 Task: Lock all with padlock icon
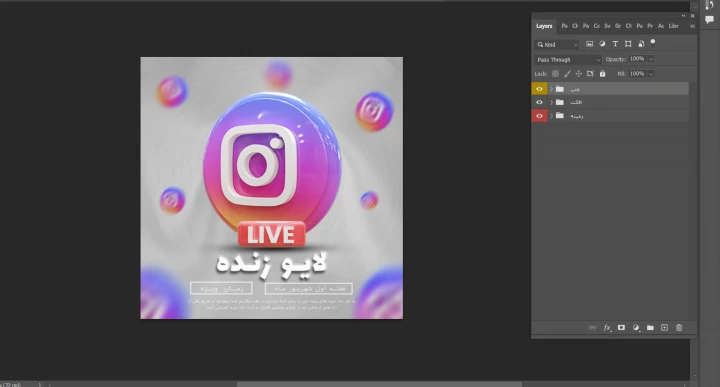pyautogui.click(x=602, y=73)
